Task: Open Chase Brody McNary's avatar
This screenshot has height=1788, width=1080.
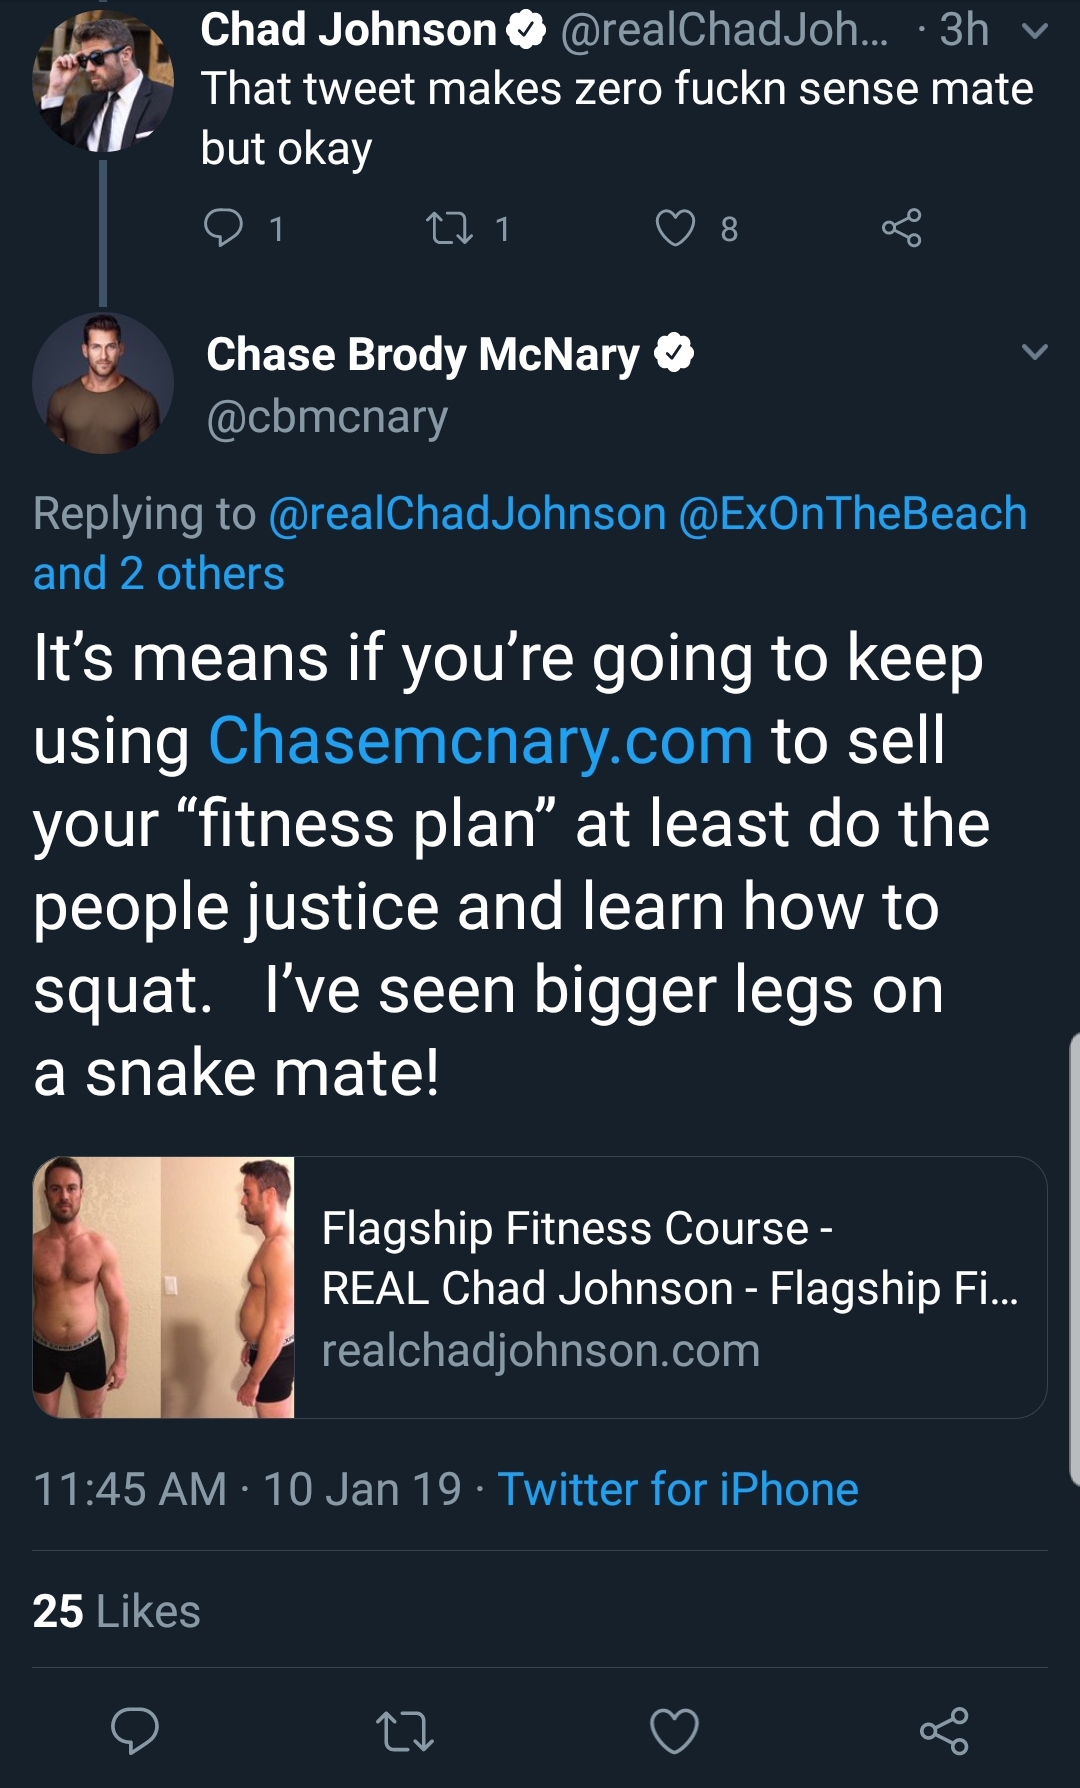Action: [103, 383]
